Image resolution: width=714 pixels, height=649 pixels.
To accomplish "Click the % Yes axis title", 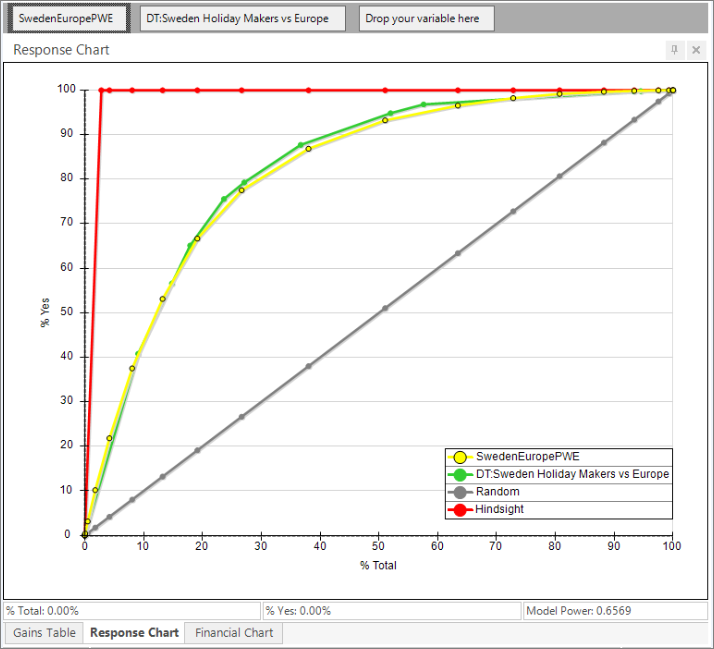I will point(45,312).
